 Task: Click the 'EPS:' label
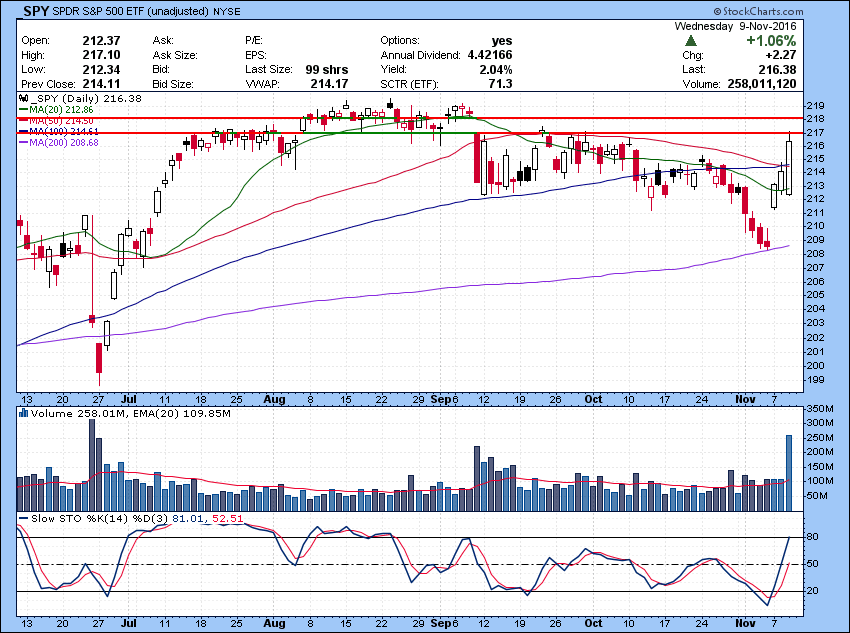coord(256,55)
